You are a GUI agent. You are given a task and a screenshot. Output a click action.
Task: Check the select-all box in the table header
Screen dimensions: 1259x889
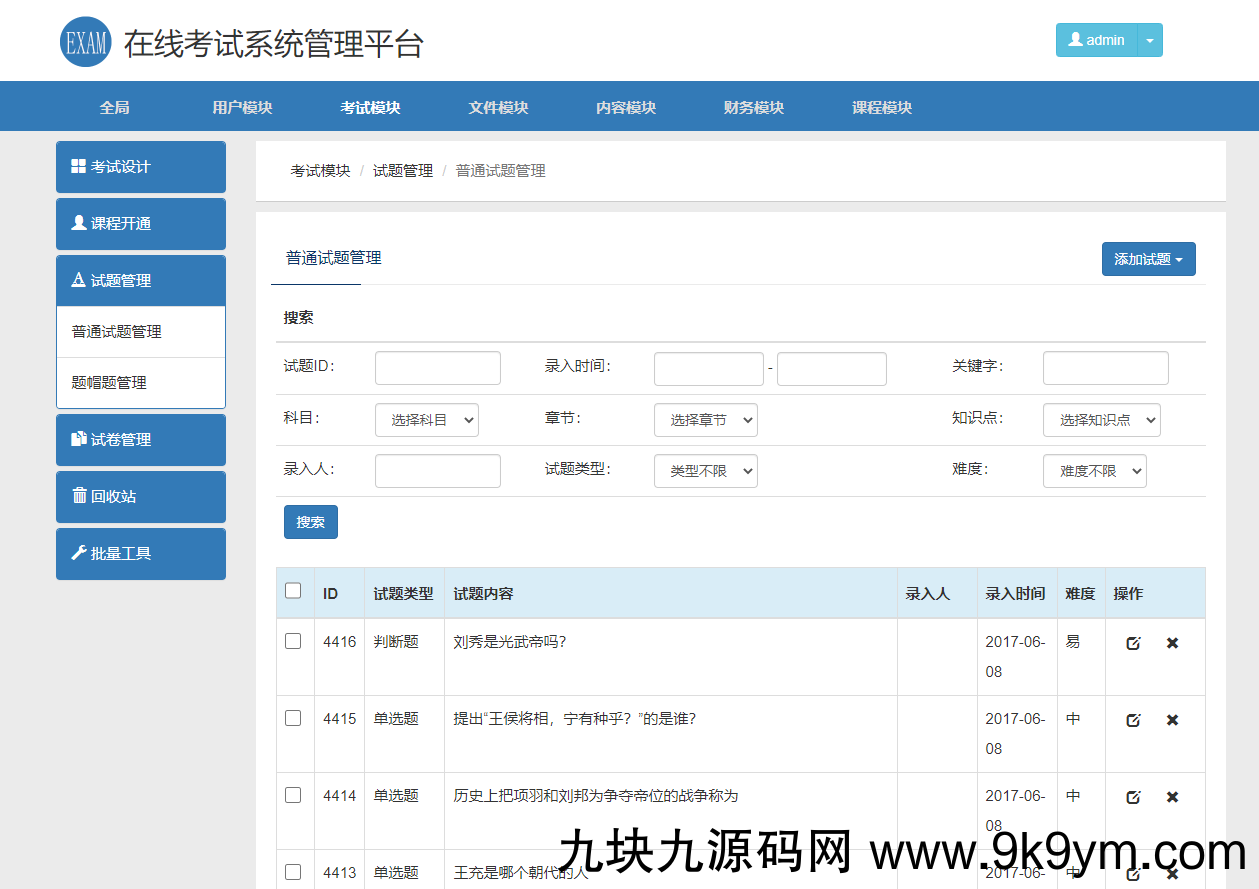click(x=293, y=591)
